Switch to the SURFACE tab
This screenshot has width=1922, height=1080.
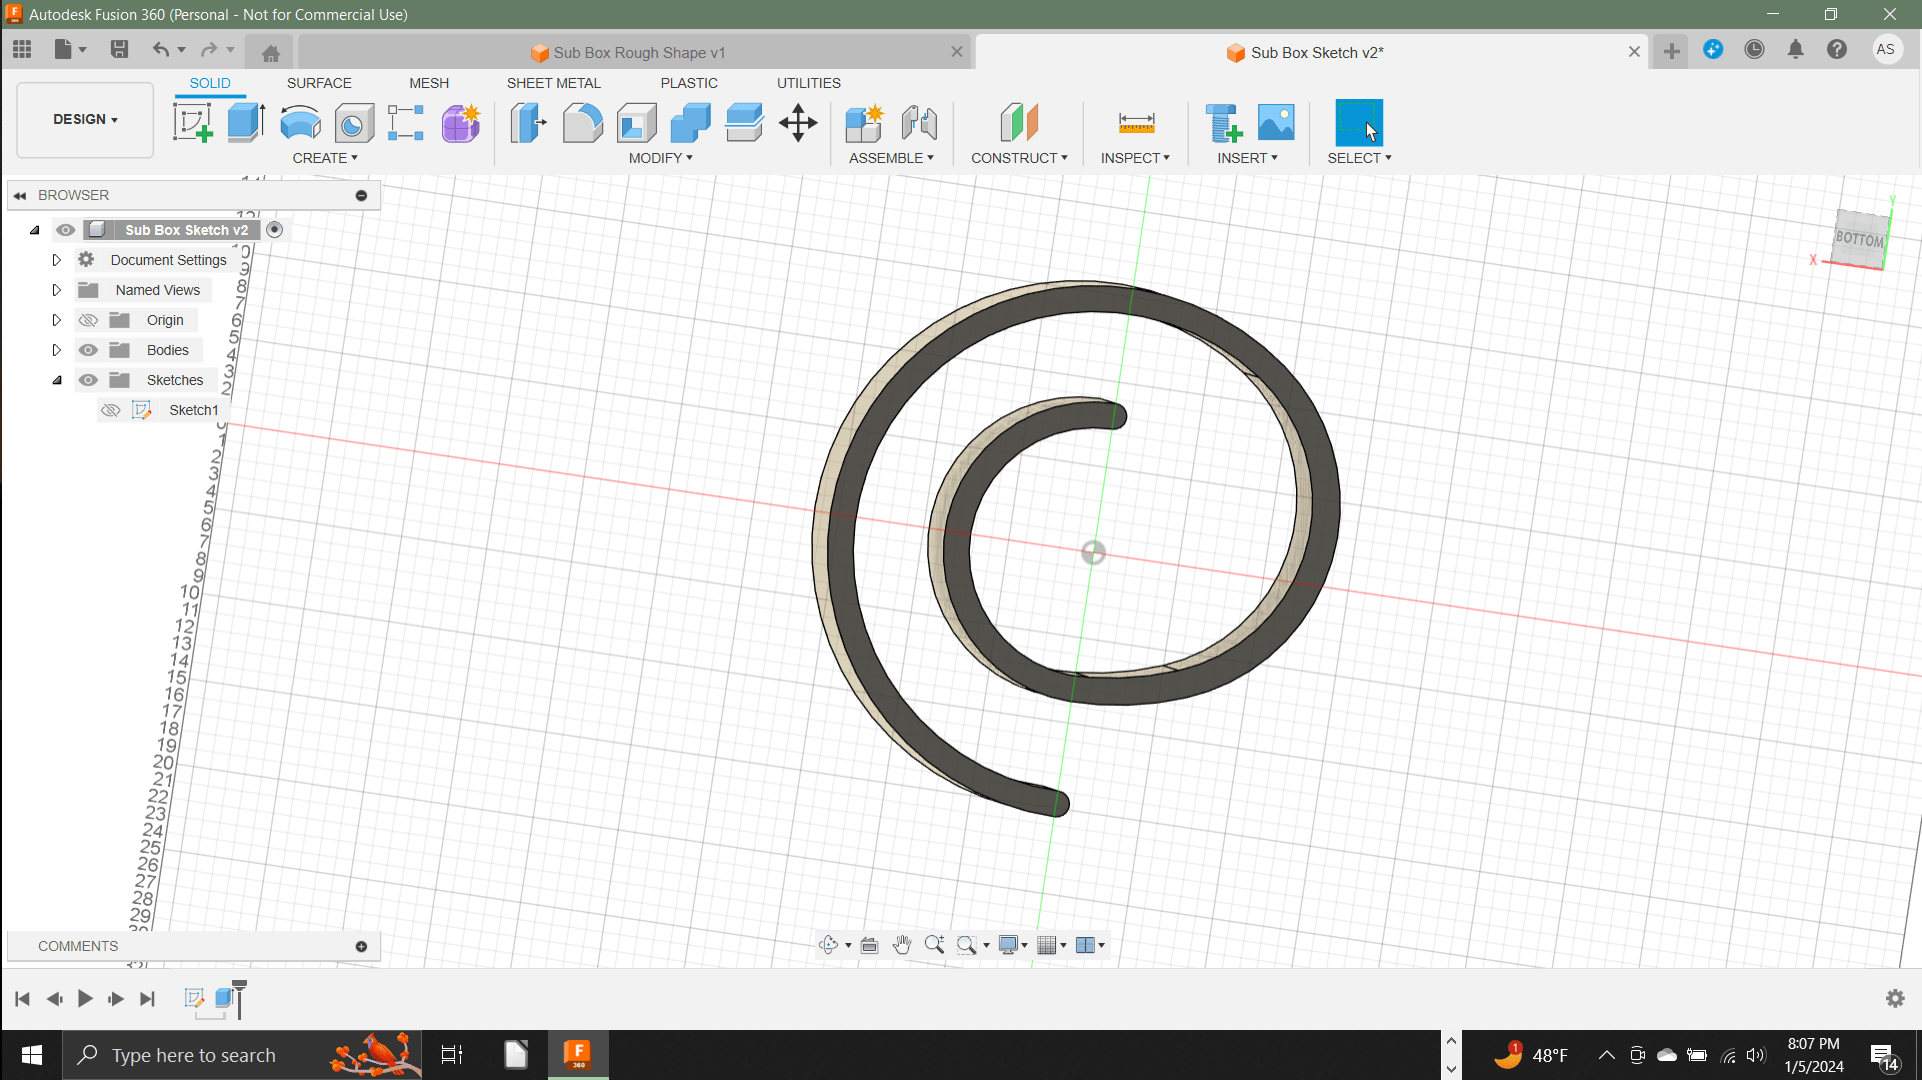tap(319, 83)
